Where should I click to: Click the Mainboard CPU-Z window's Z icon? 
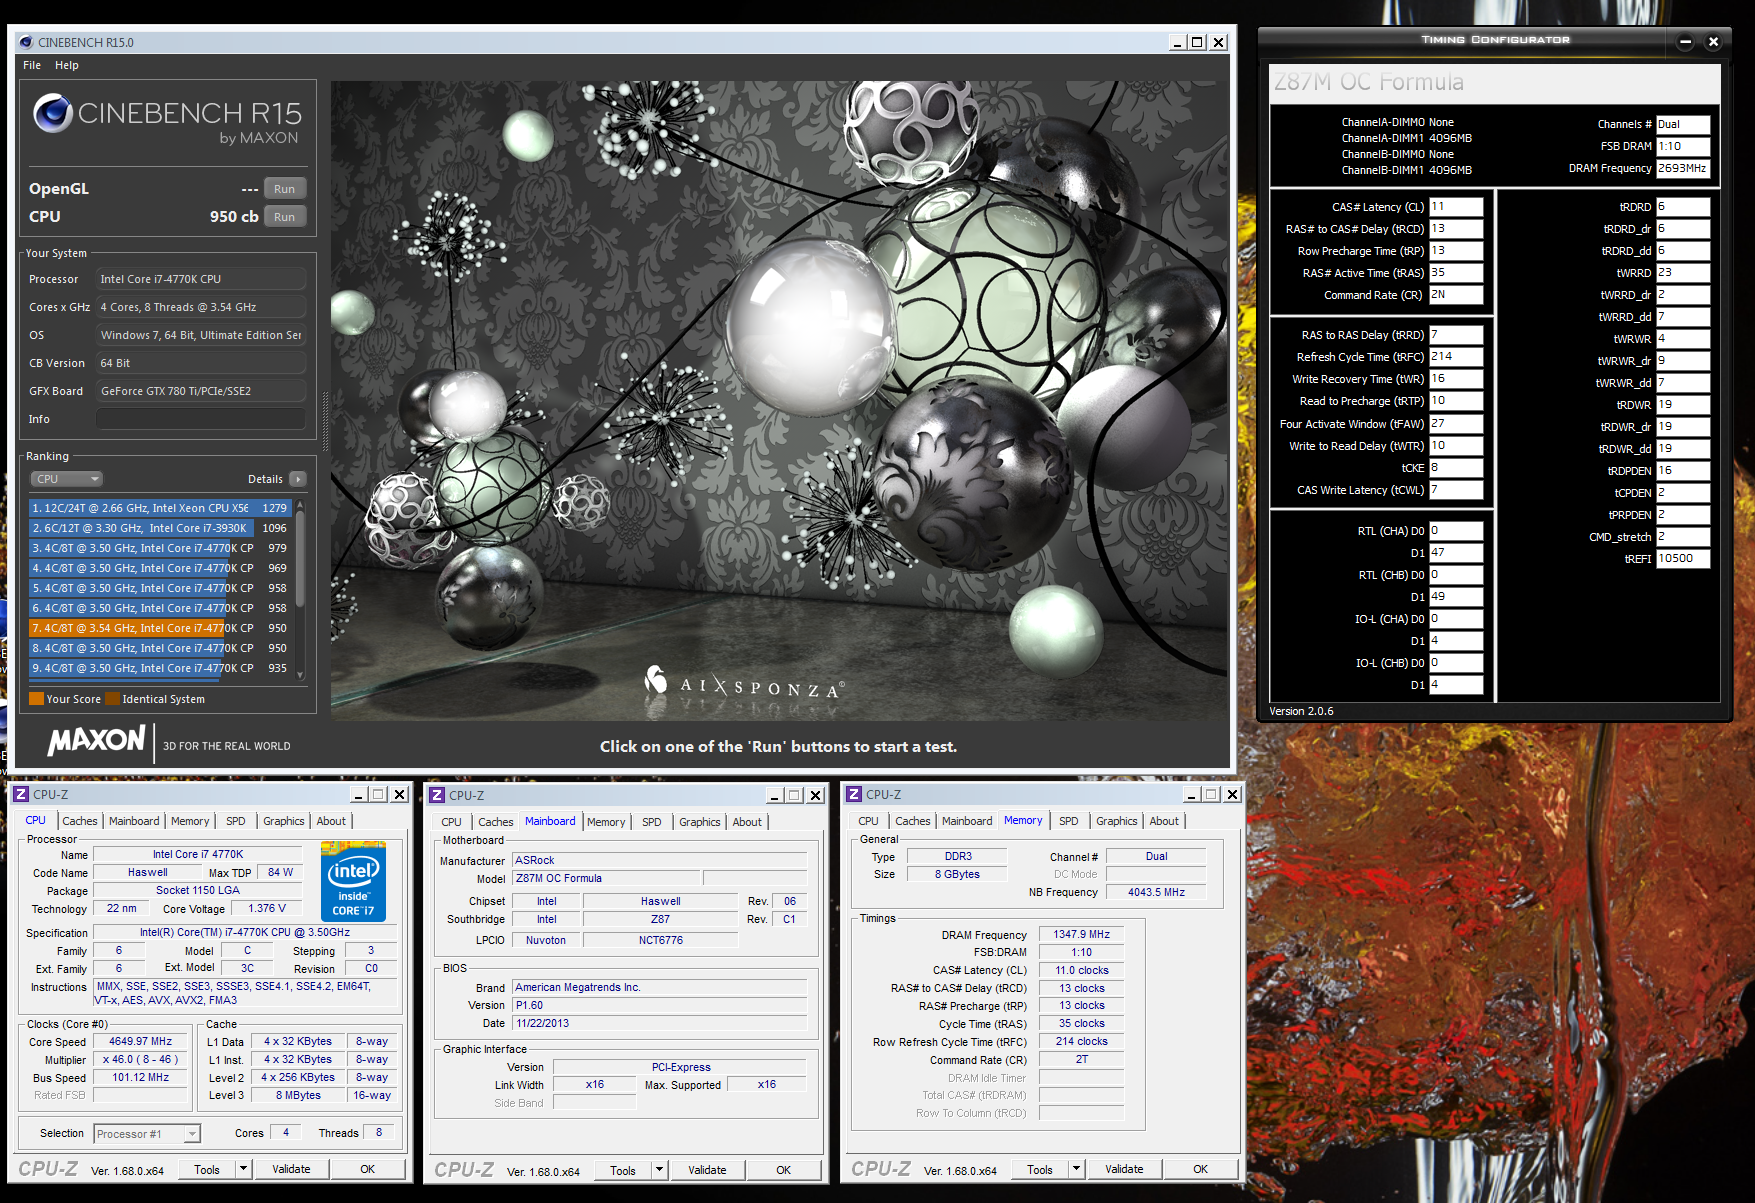(x=436, y=795)
